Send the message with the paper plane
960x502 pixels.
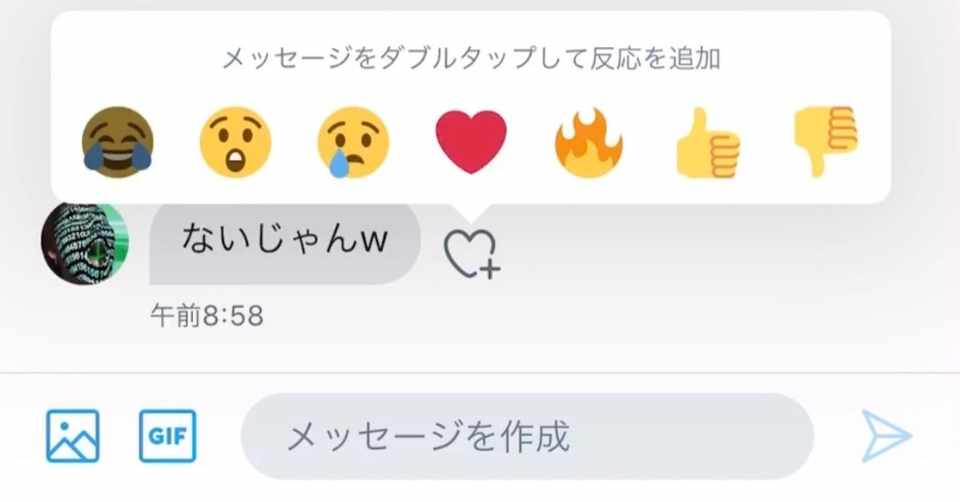(x=887, y=436)
